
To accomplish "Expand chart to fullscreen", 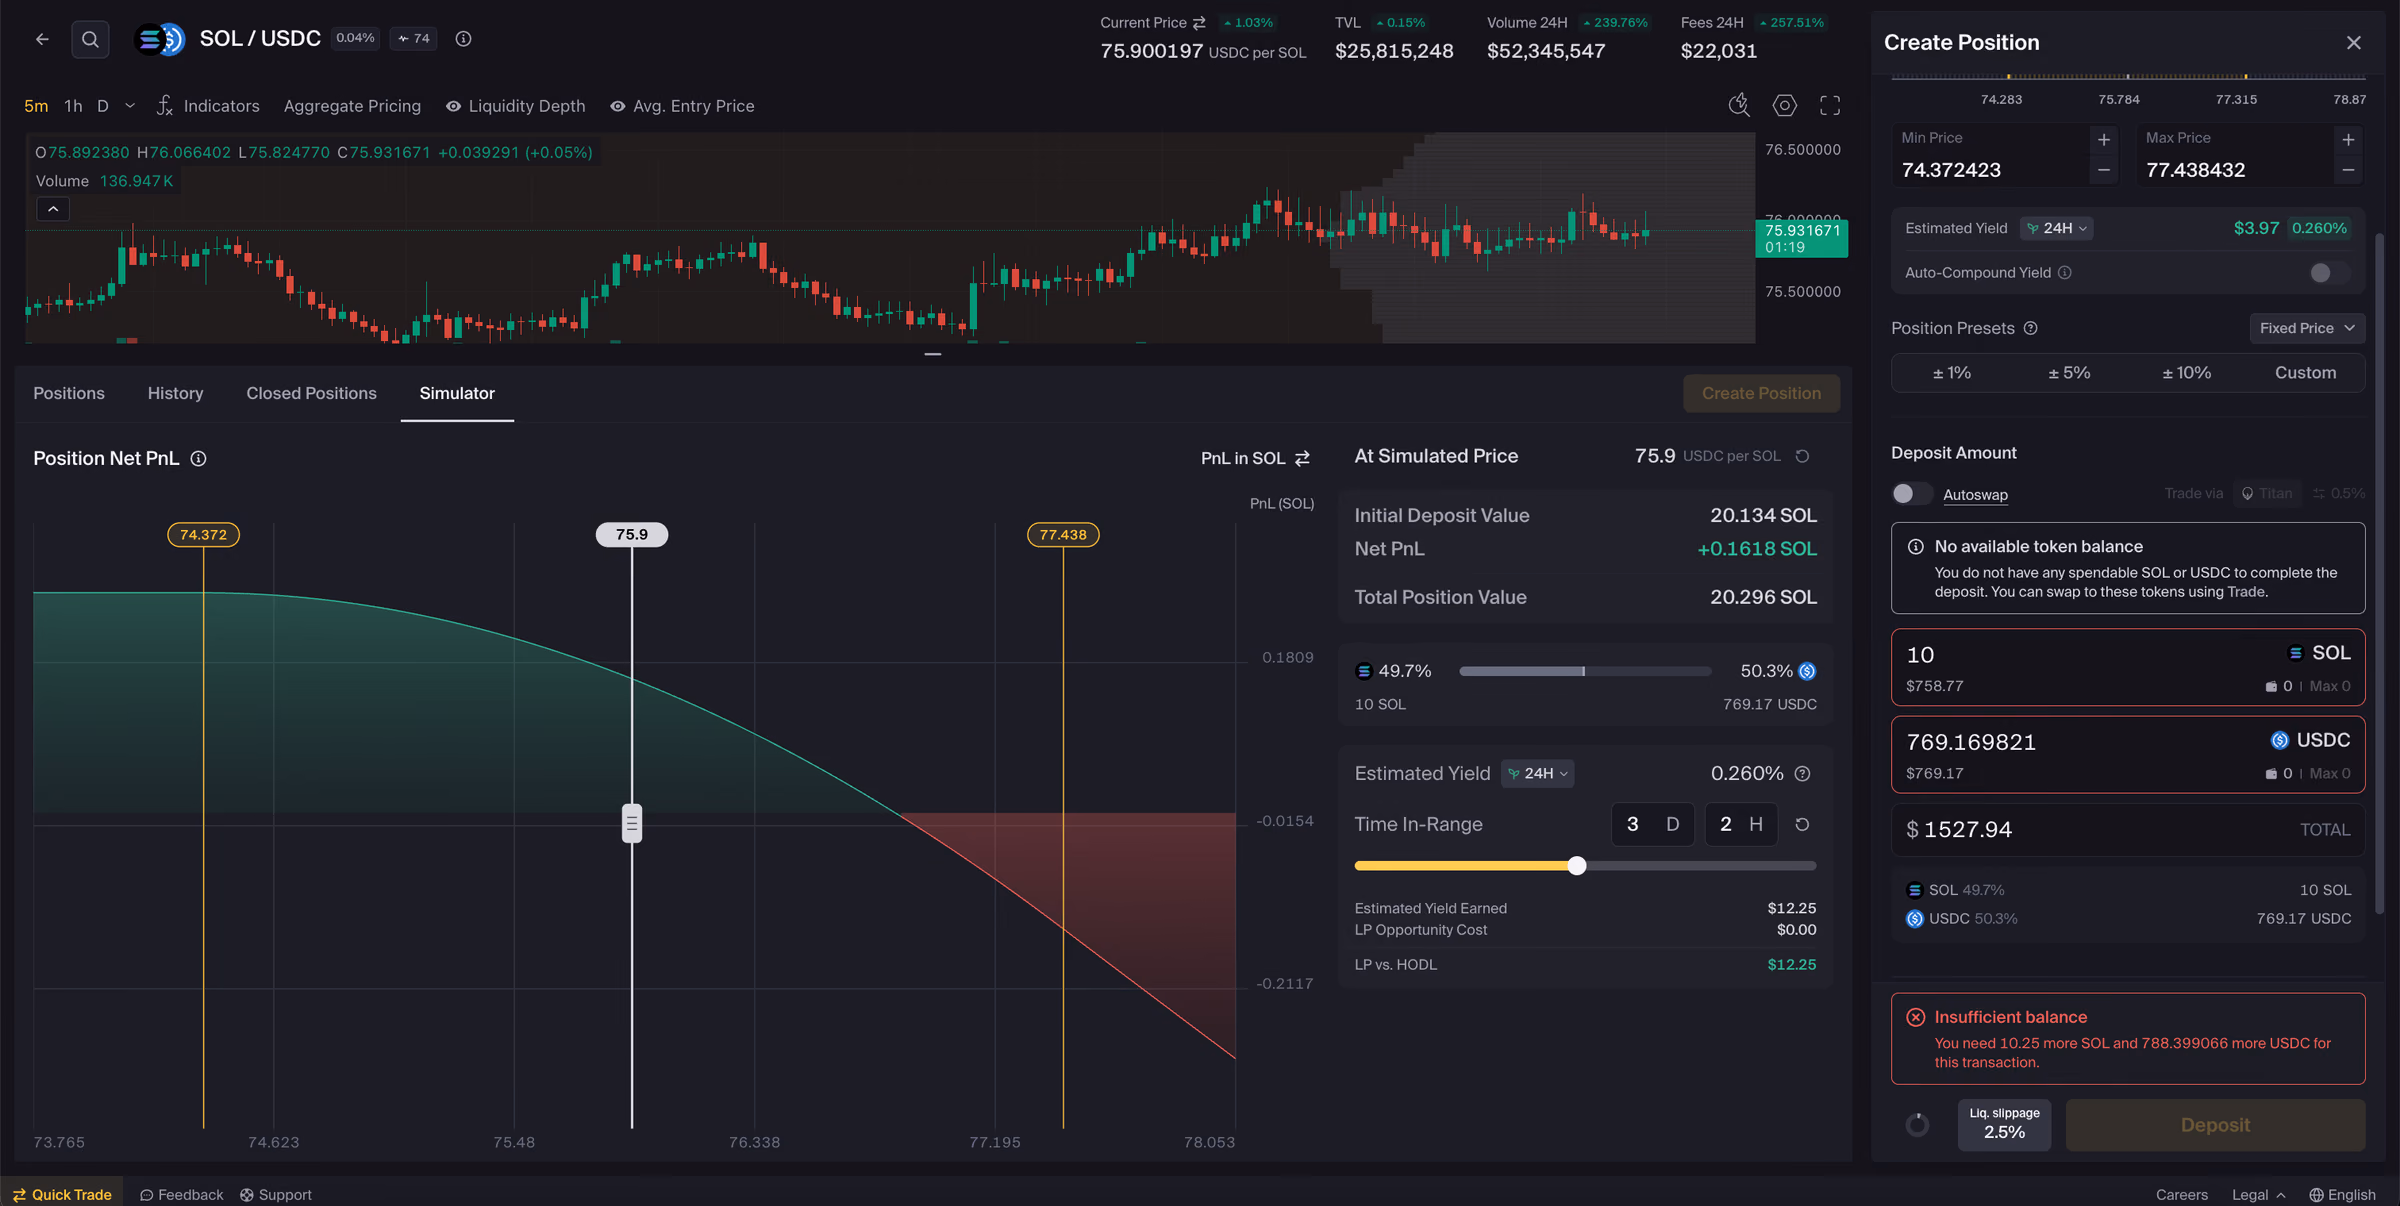I will pyautogui.click(x=1830, y=105).
